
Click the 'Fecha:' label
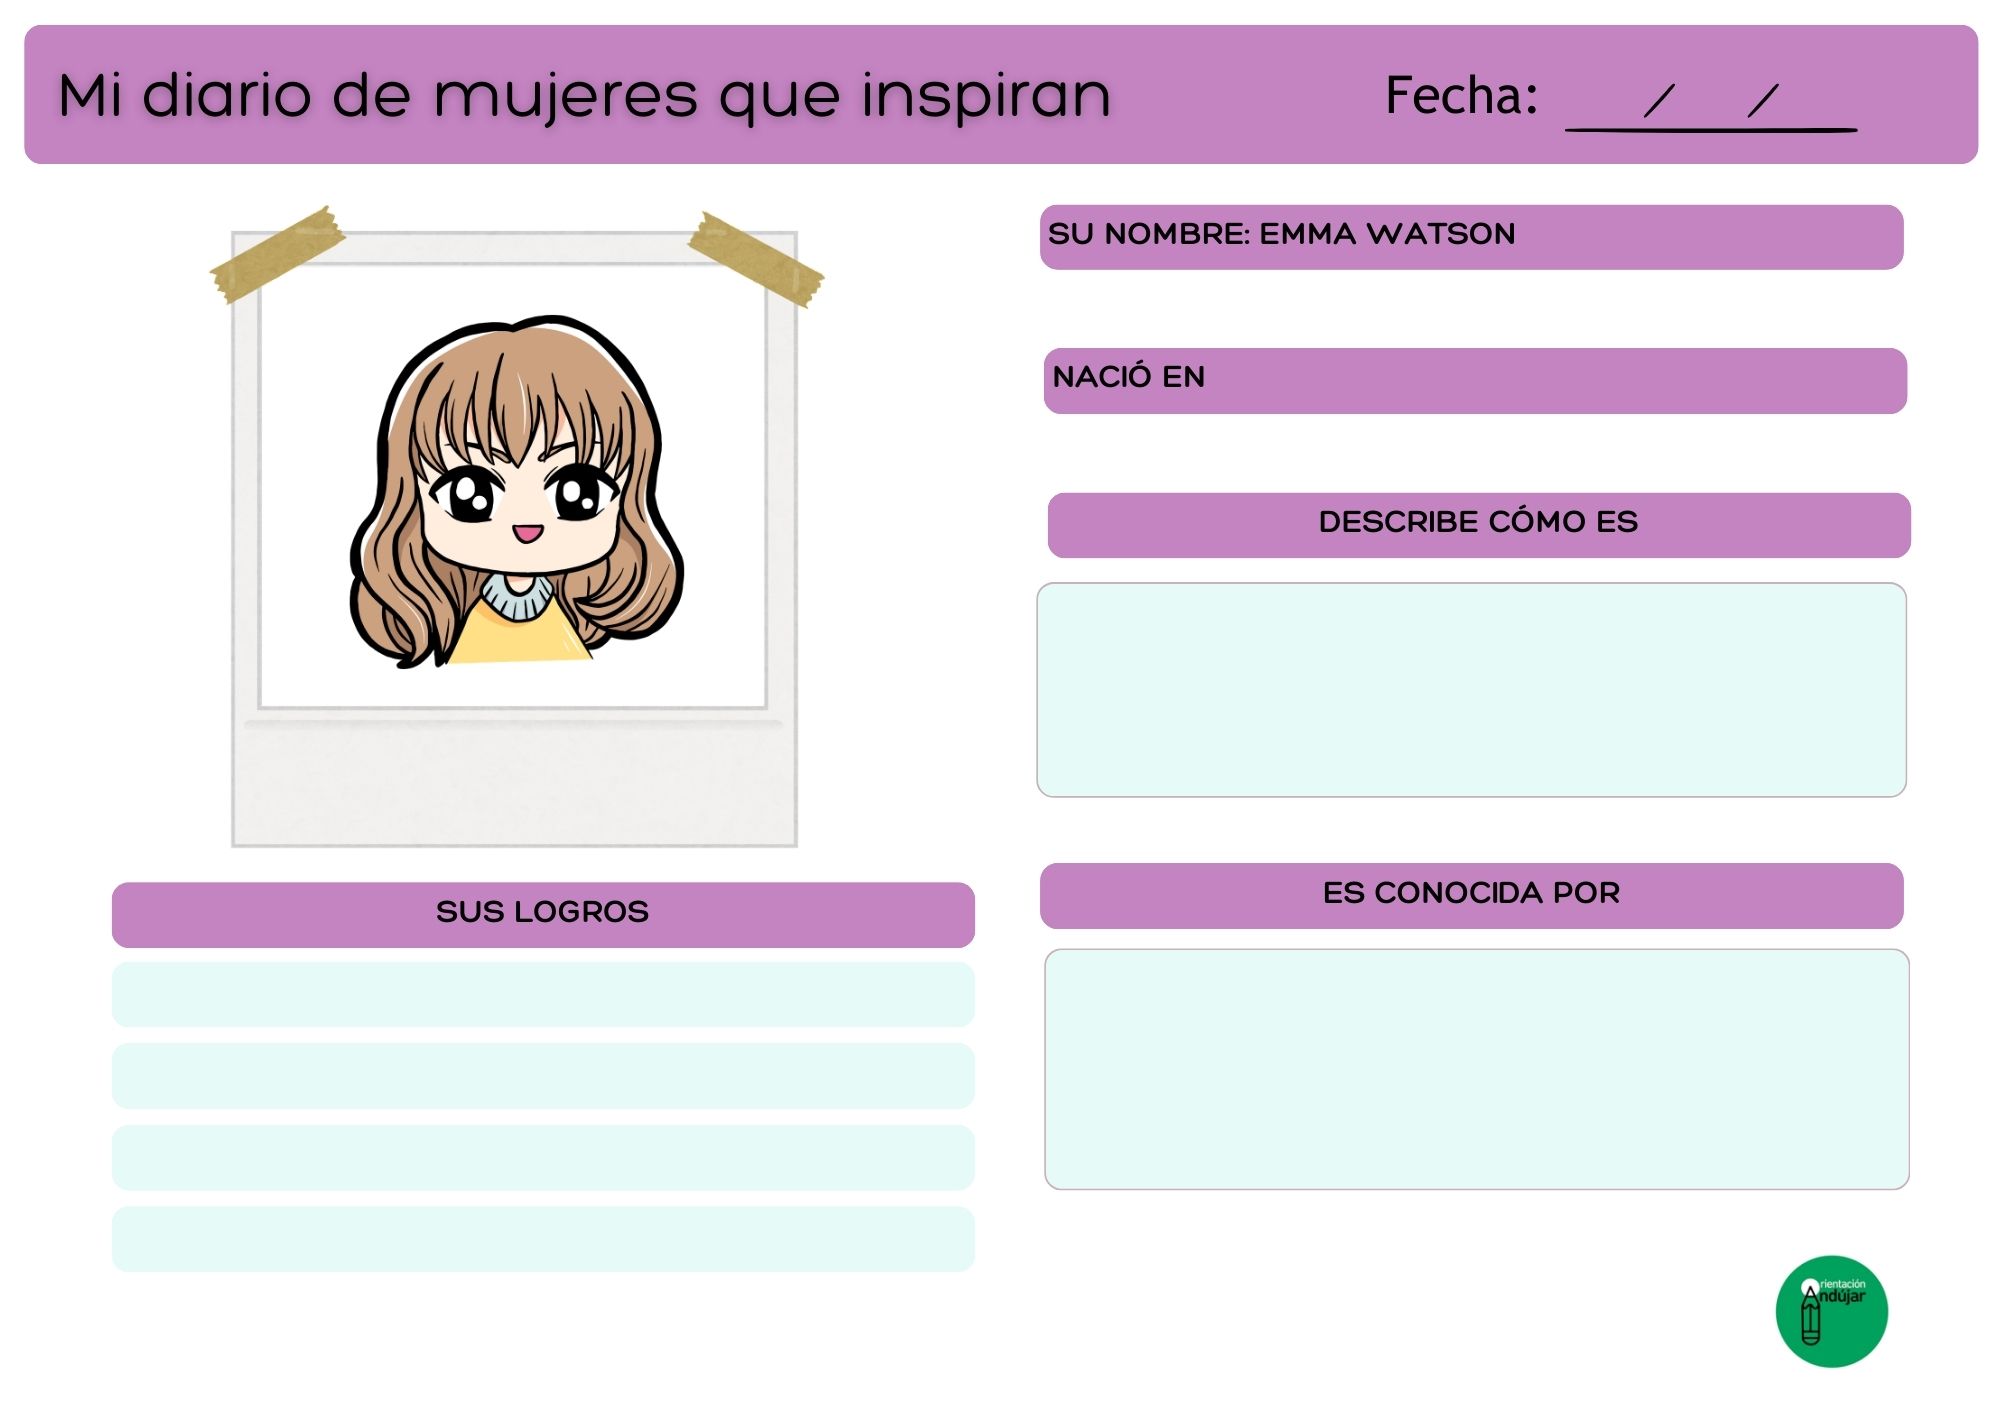(x=1461, y=96)
